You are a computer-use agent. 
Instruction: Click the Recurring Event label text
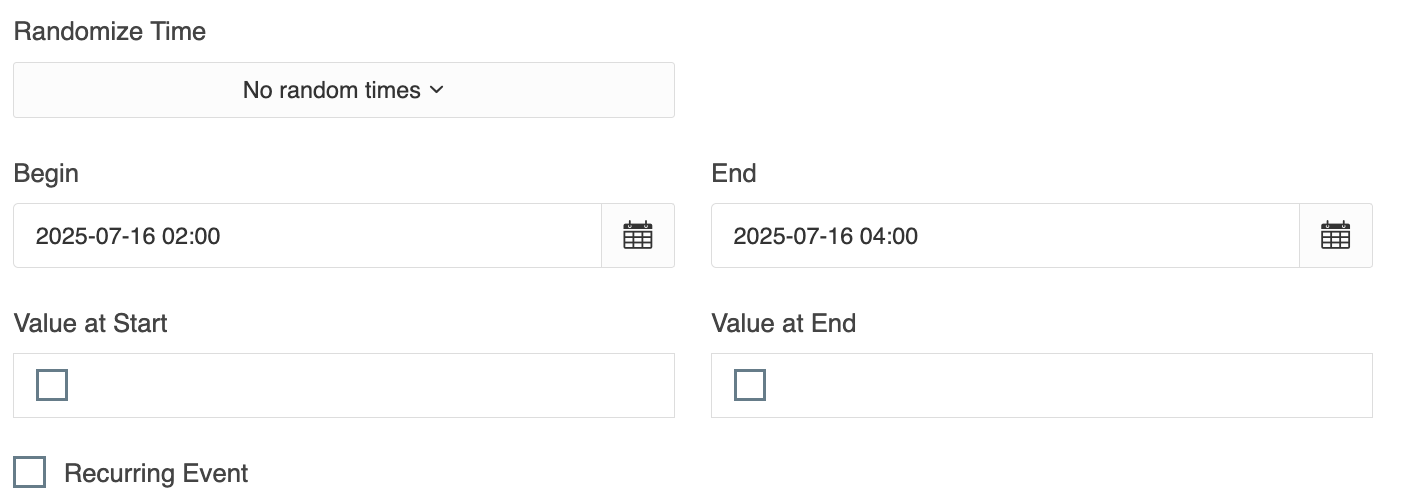(156, 473)
